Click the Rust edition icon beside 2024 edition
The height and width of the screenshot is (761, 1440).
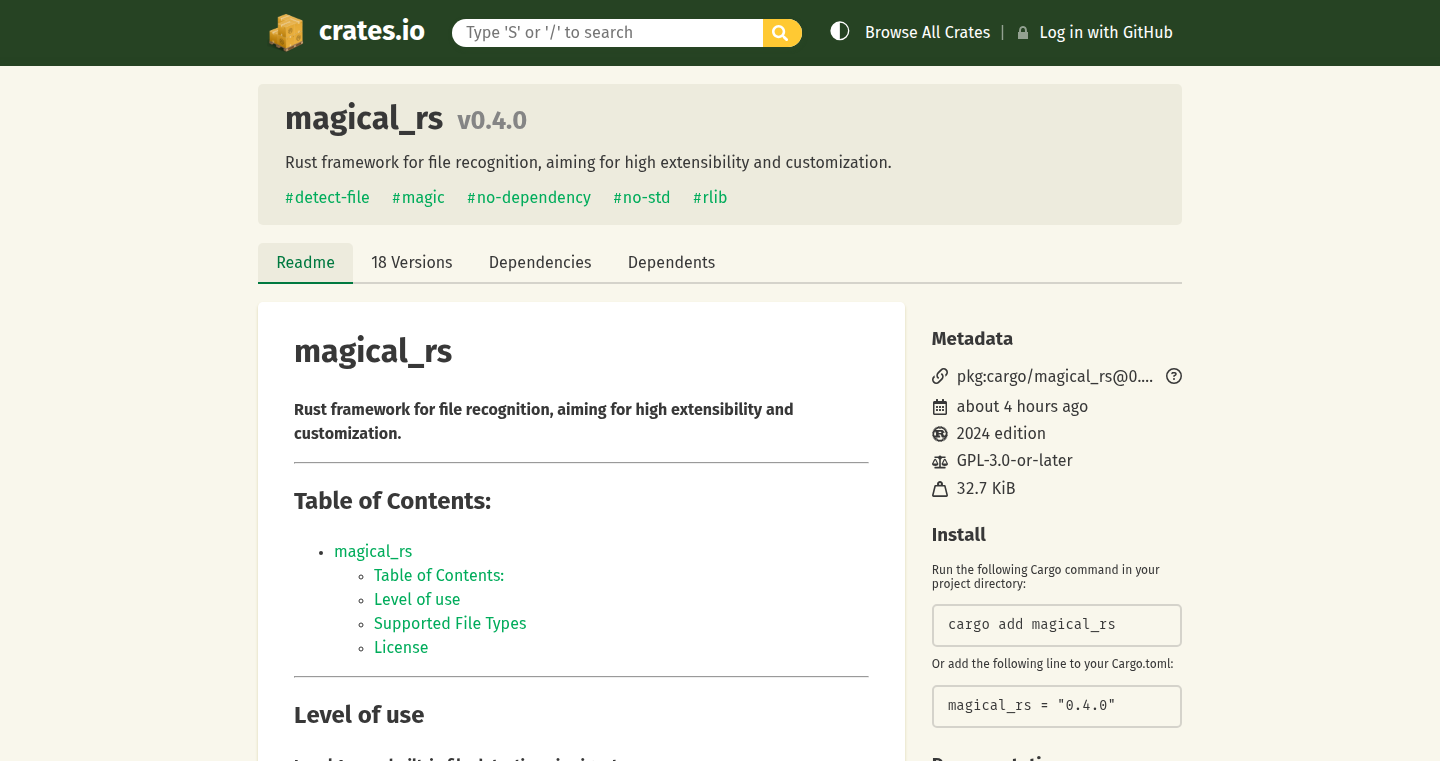point(940,434)
